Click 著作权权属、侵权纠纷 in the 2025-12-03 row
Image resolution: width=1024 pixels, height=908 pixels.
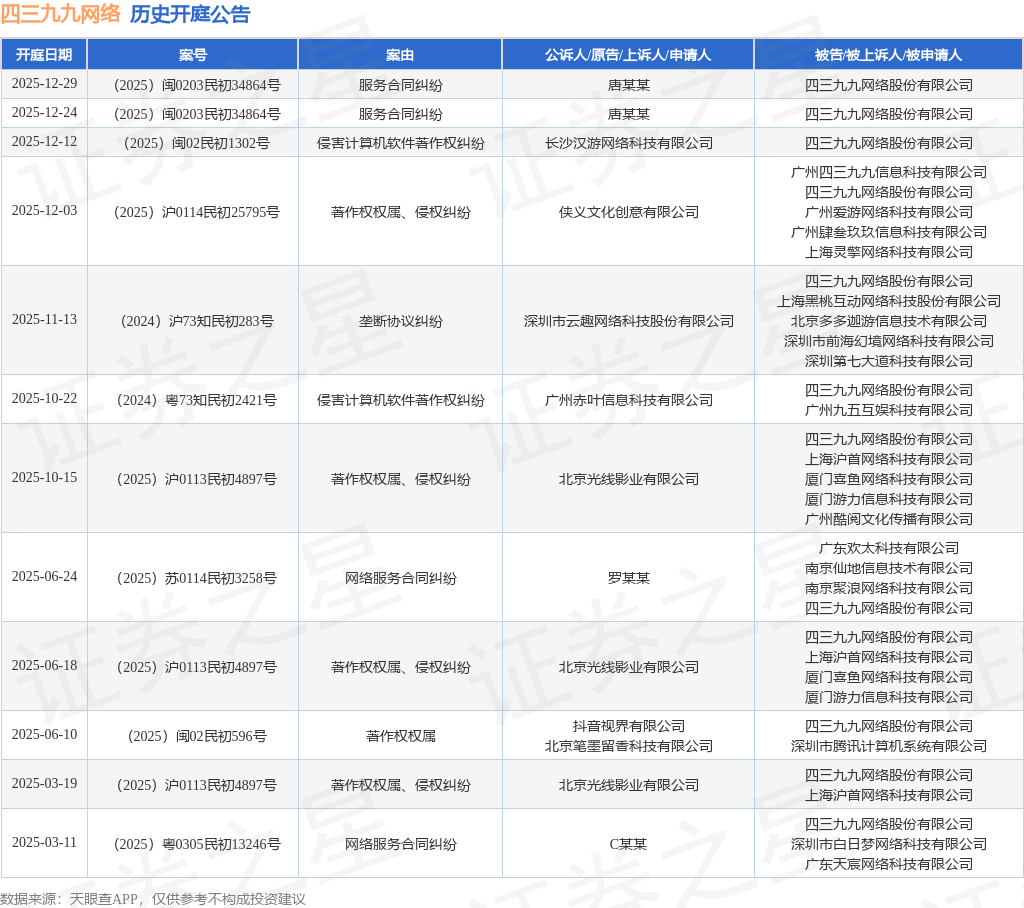(x=400, y=212)
